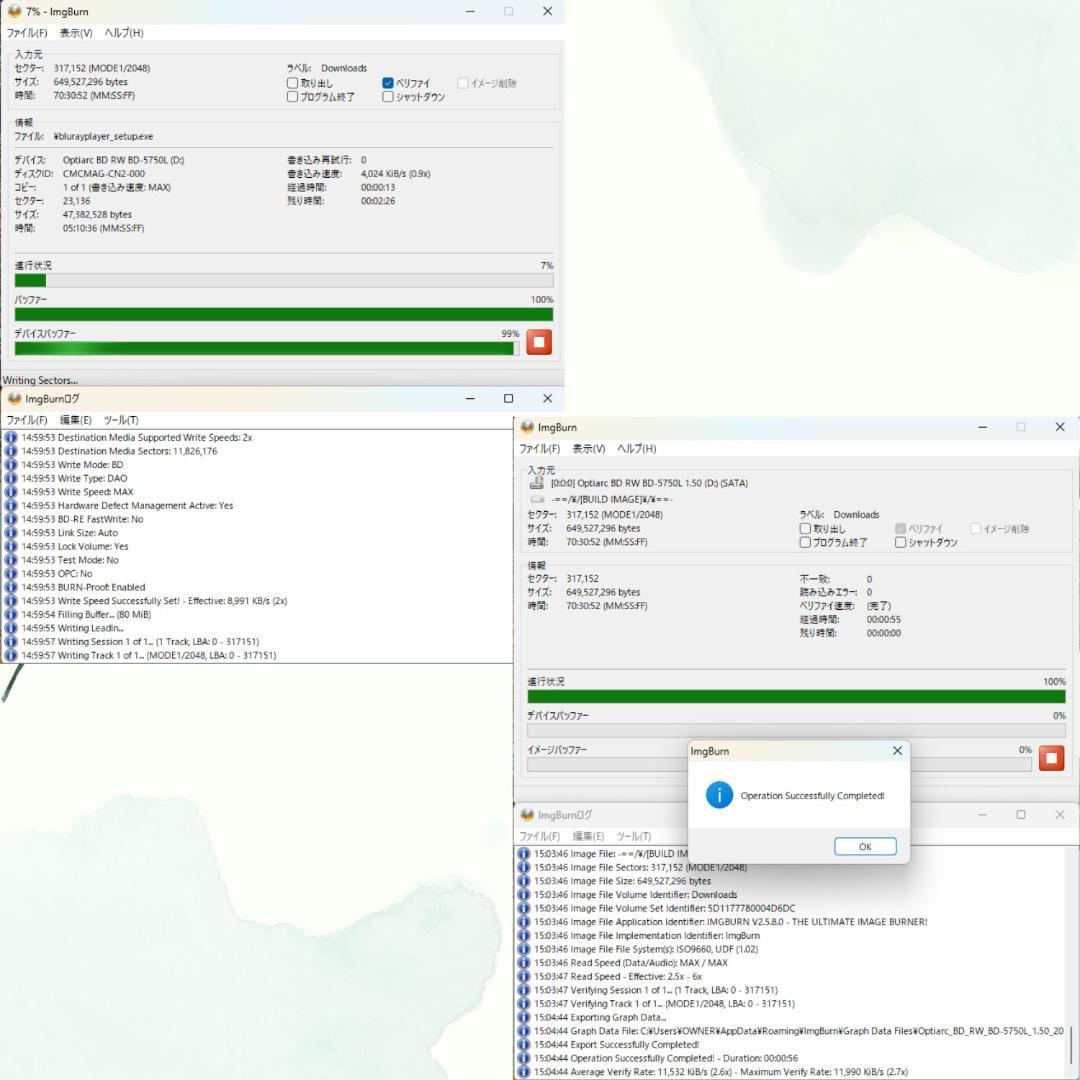
Task: Click file name ¥blurayplayer_setup.exe
Action: pos(103,136)
